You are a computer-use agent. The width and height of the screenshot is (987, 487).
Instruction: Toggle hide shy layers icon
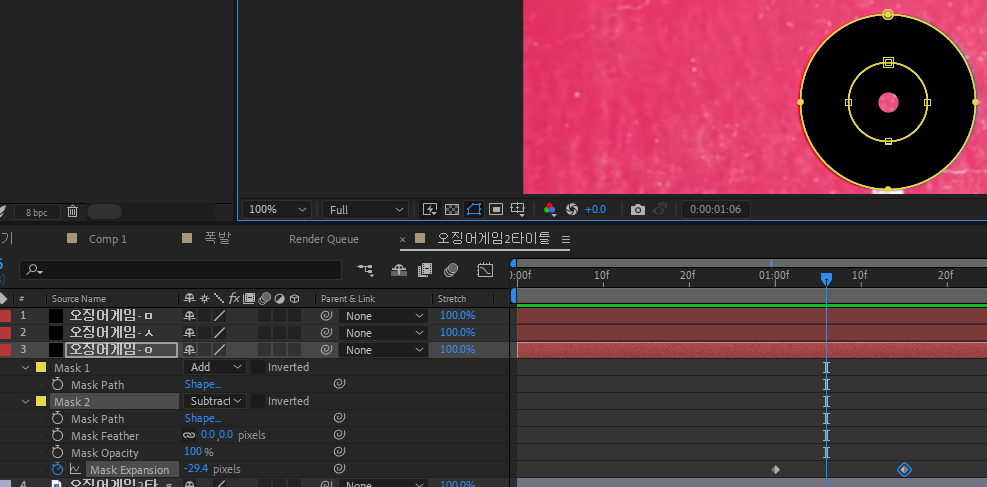(x=398, y=270)
